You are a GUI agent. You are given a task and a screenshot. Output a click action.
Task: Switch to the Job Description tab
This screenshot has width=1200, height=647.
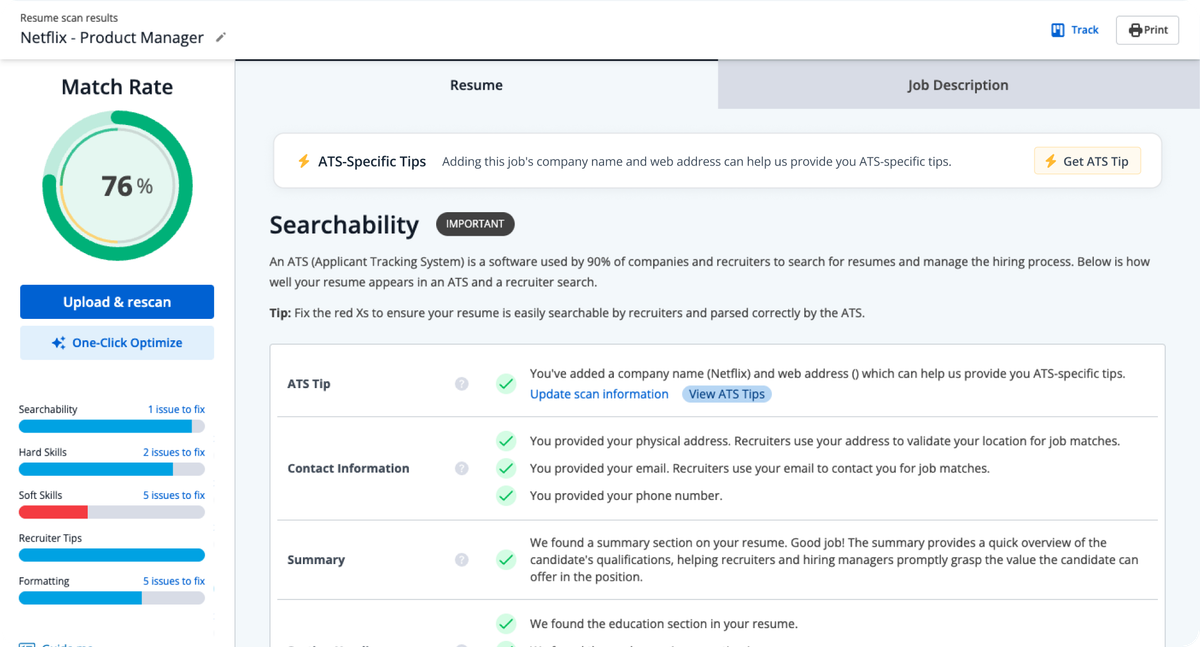(x=957, y=85)
